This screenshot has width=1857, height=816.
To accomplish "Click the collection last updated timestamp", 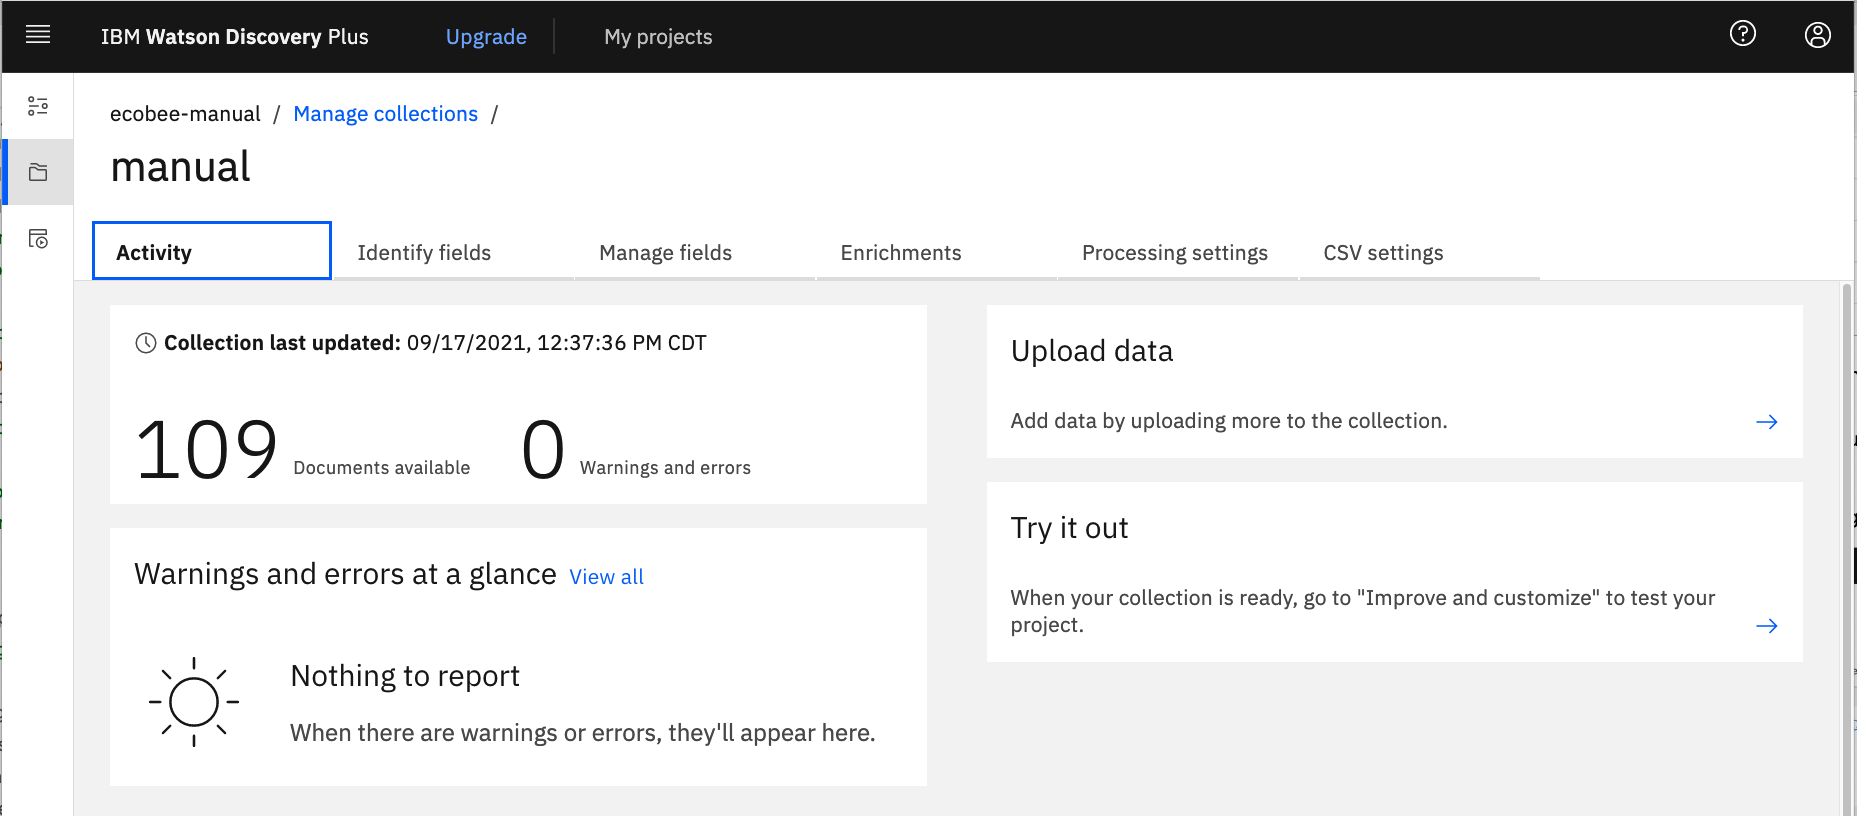I will coord(556,343).
